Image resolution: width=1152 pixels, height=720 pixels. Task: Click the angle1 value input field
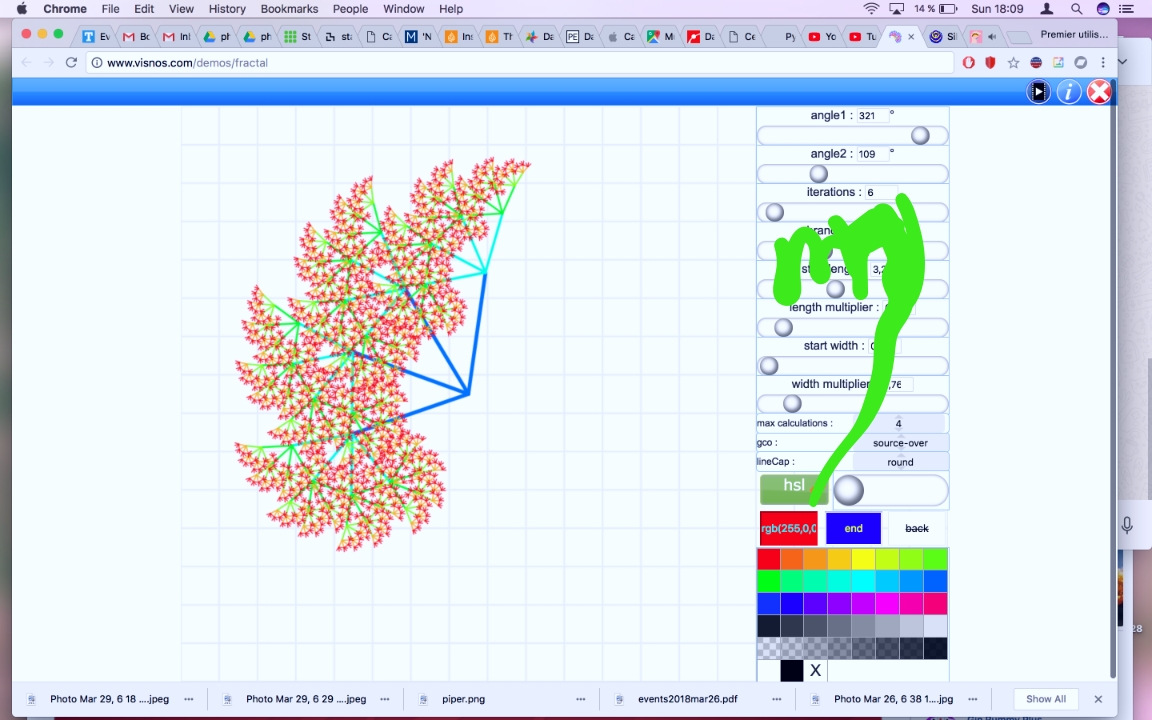coord(868,116)
